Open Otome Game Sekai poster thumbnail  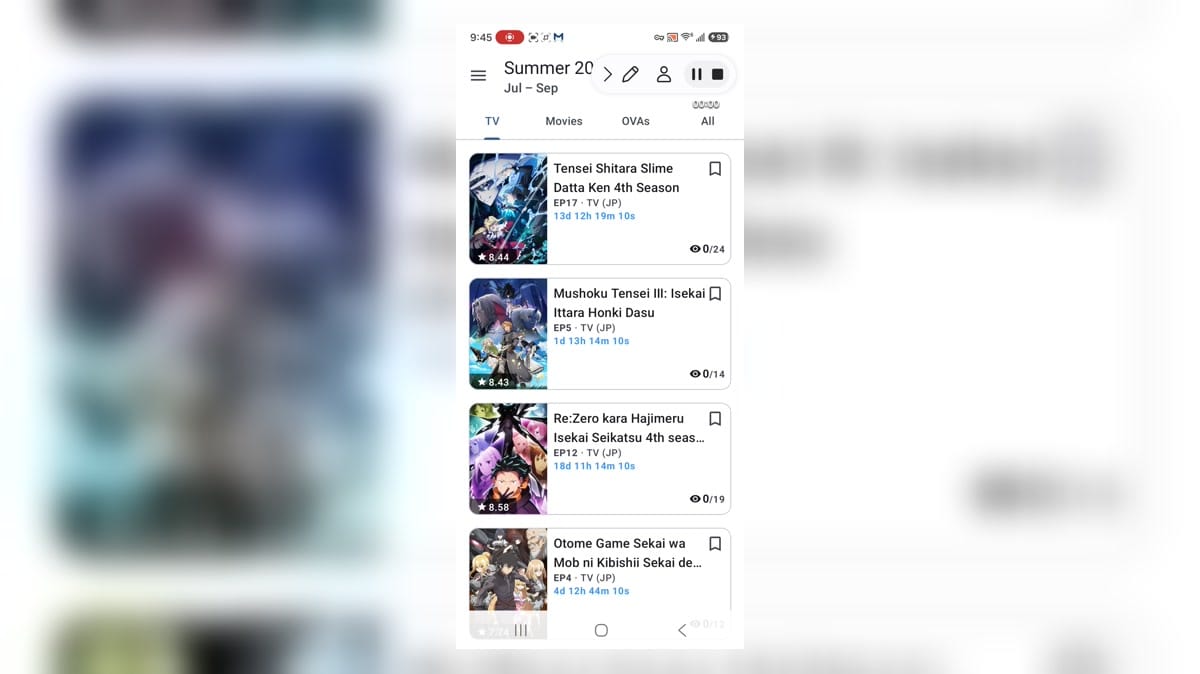click(x=508, y=584)
